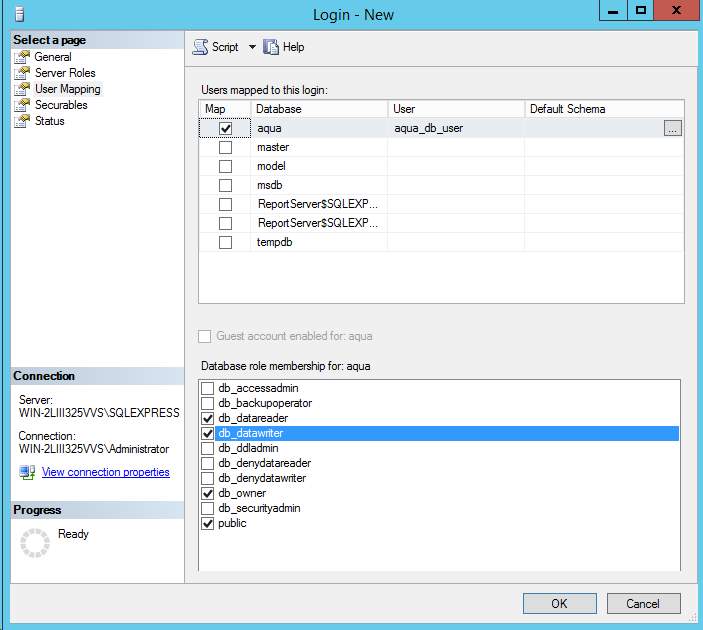The image size is (703, 630).
Task: Open the Script dropdown arrow
Action: pos(252,47)
